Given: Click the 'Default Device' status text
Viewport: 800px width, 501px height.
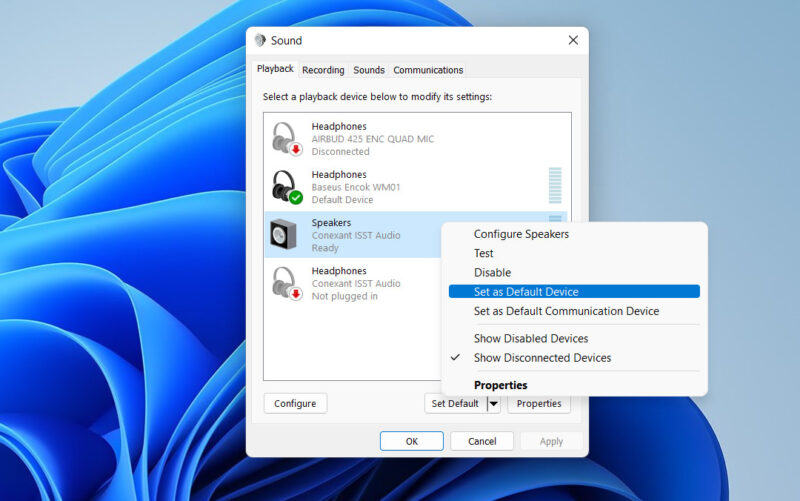Looking at the screenshot, I should pos(342,200).
